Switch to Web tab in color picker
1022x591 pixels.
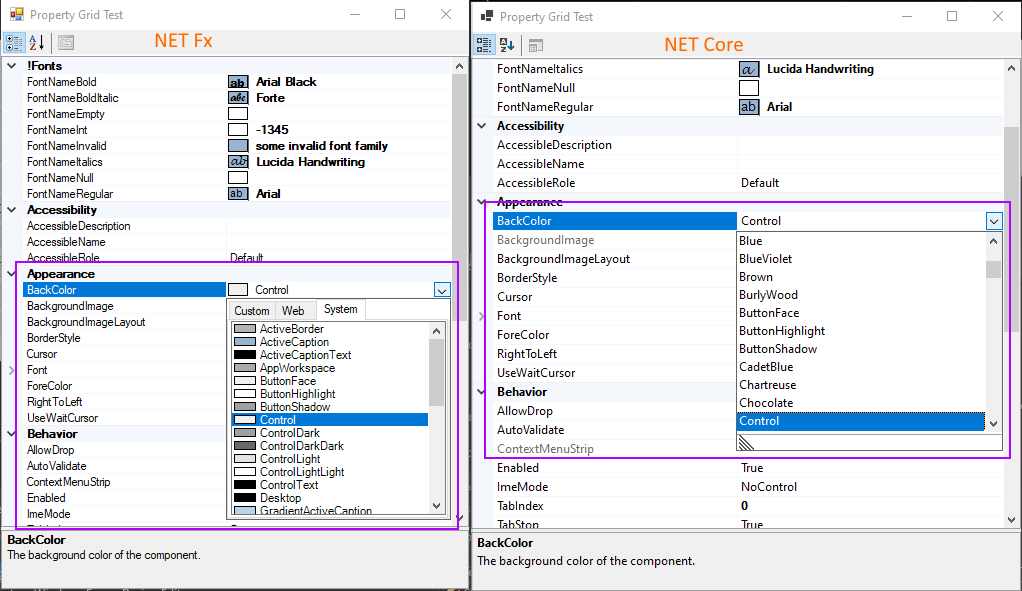coord(293,311)
